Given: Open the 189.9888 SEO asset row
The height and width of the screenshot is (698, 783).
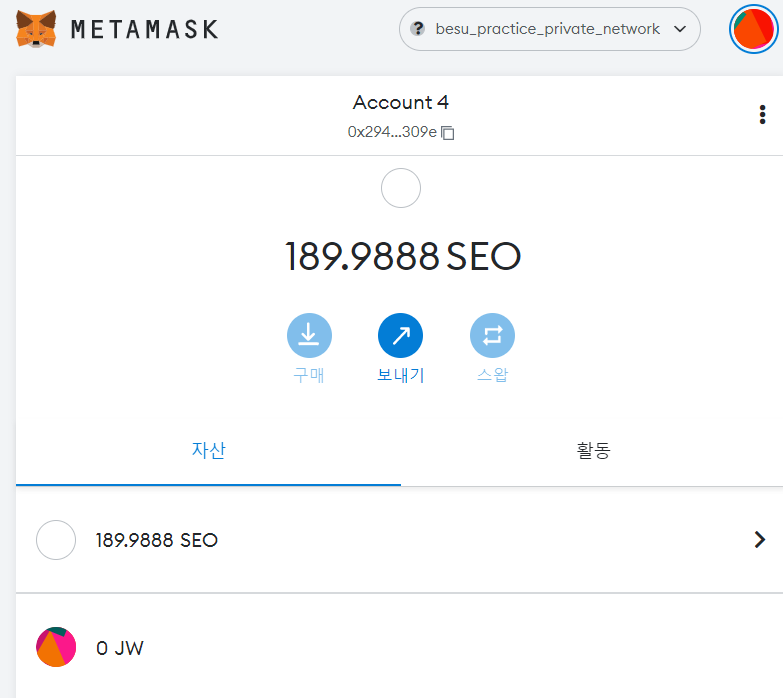Looking at the screenshot, I should (x=399, y=540).
